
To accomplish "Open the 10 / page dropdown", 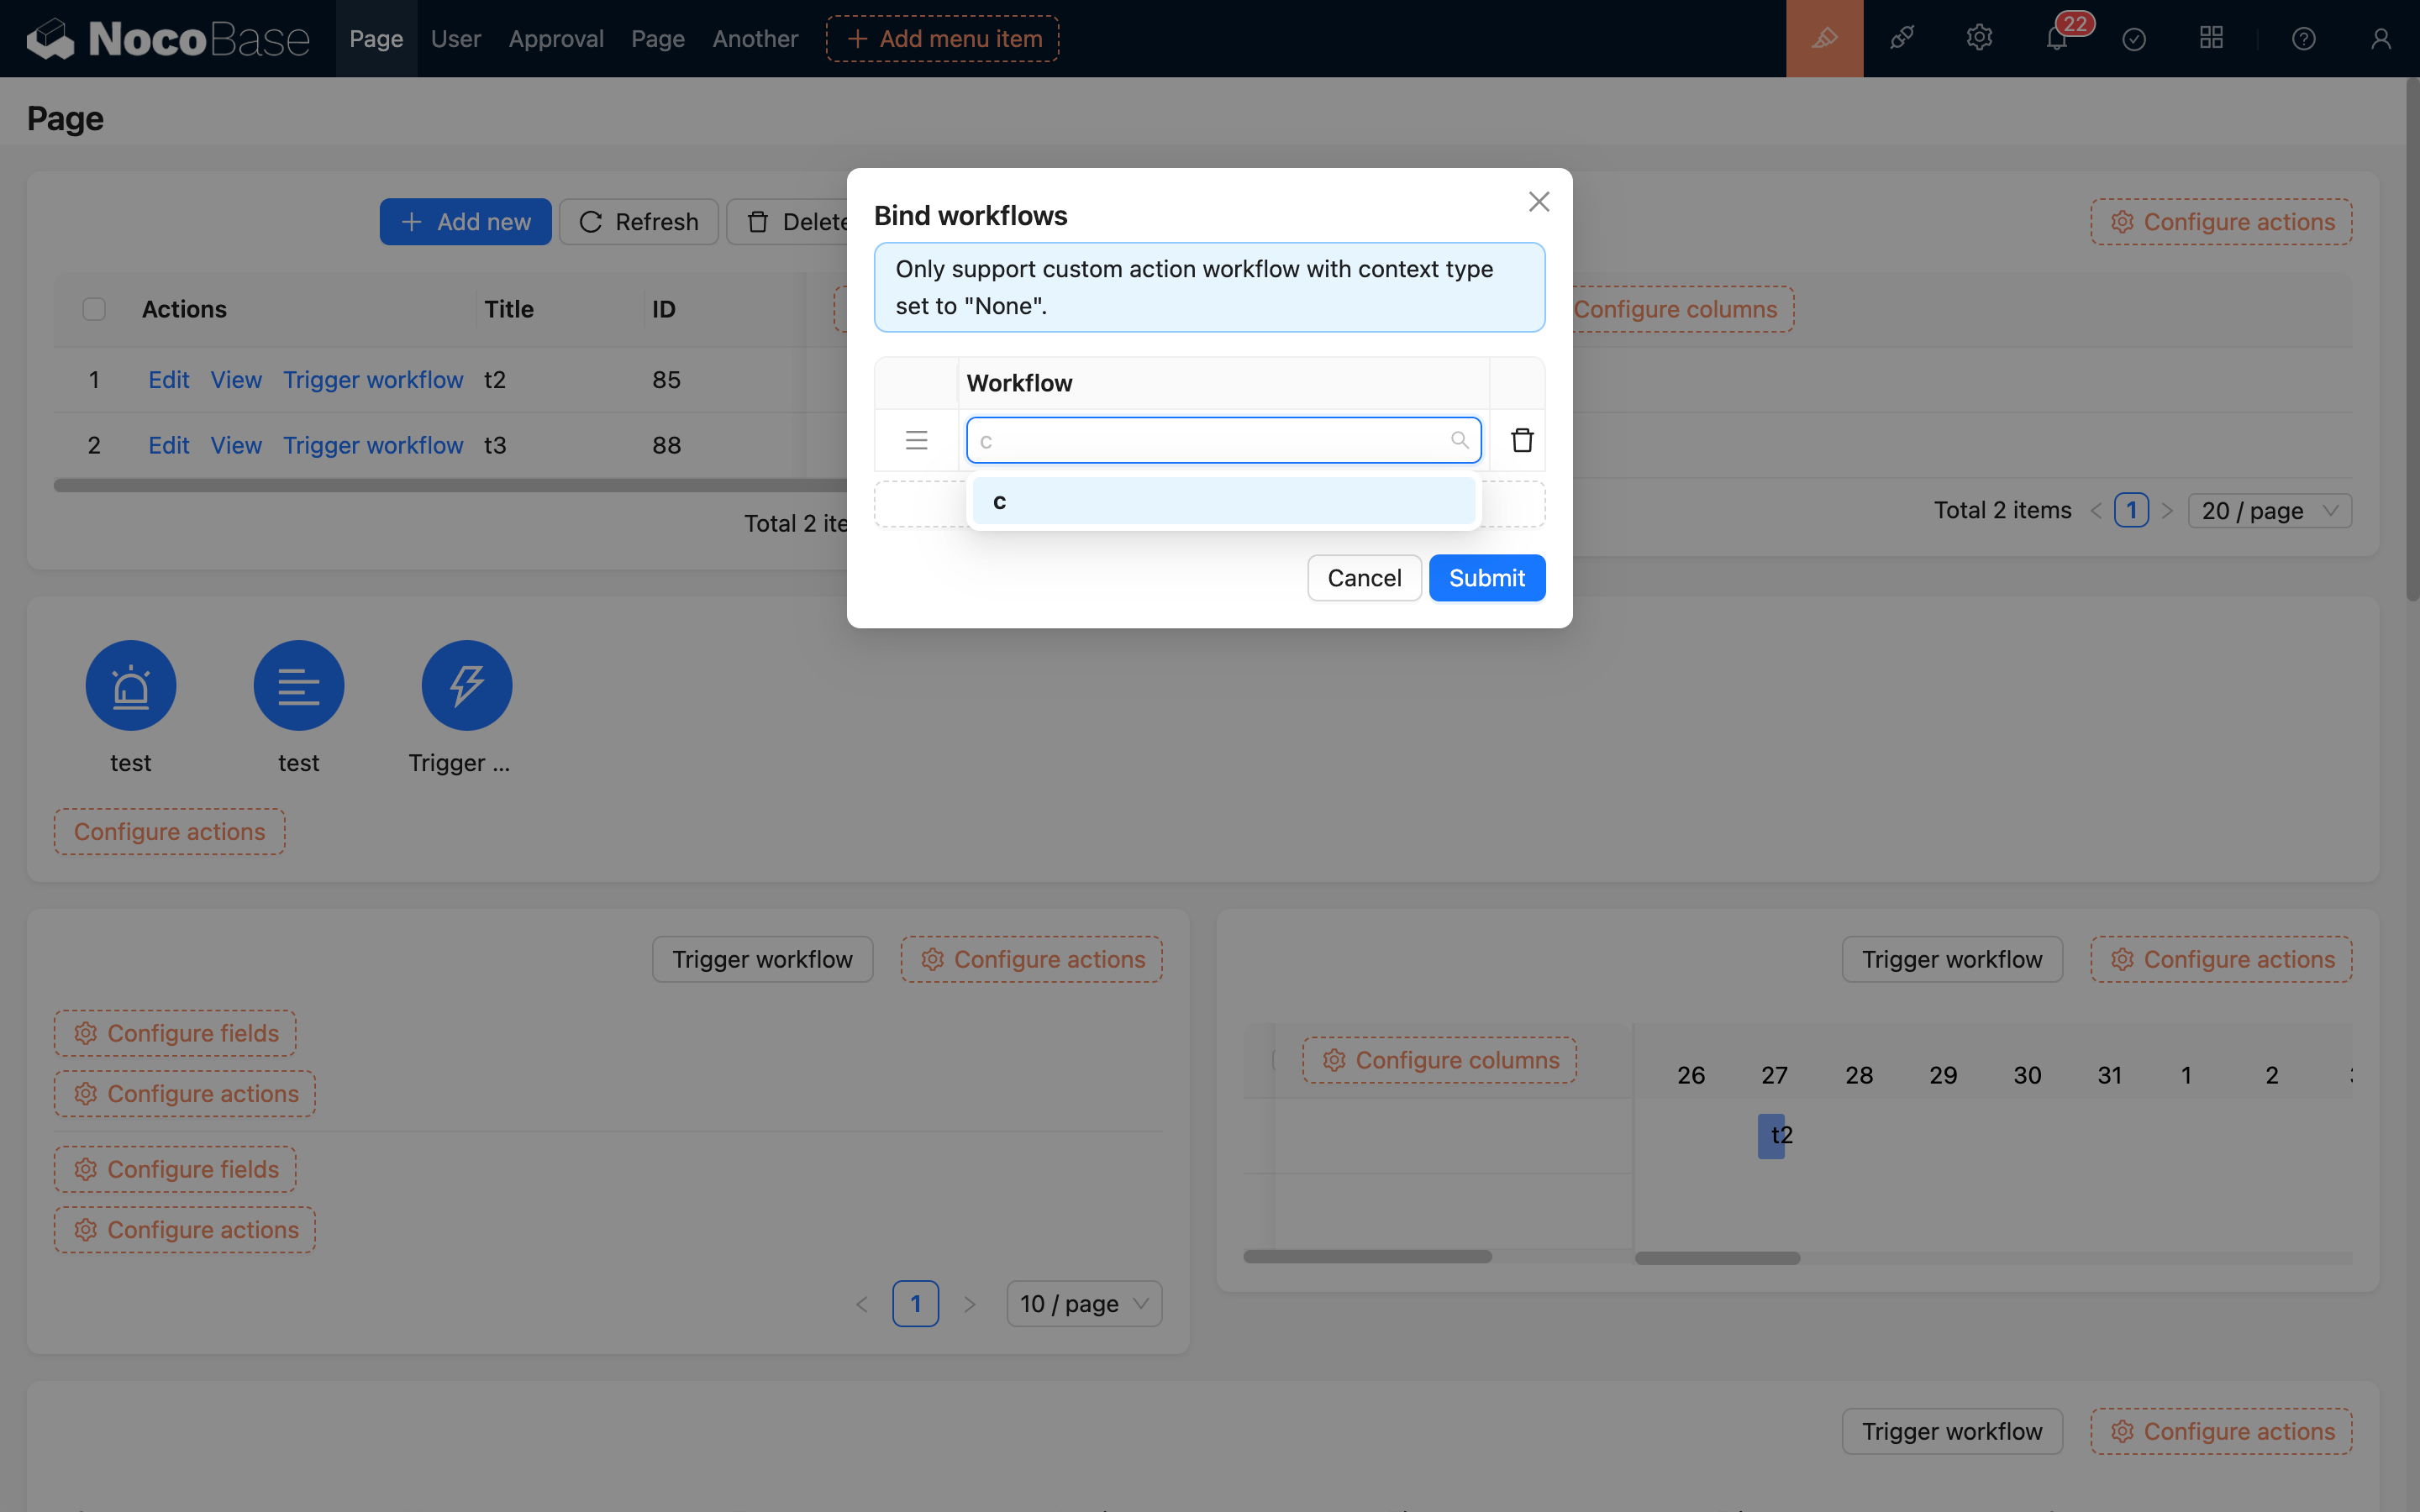I will pos(1083,1303).
